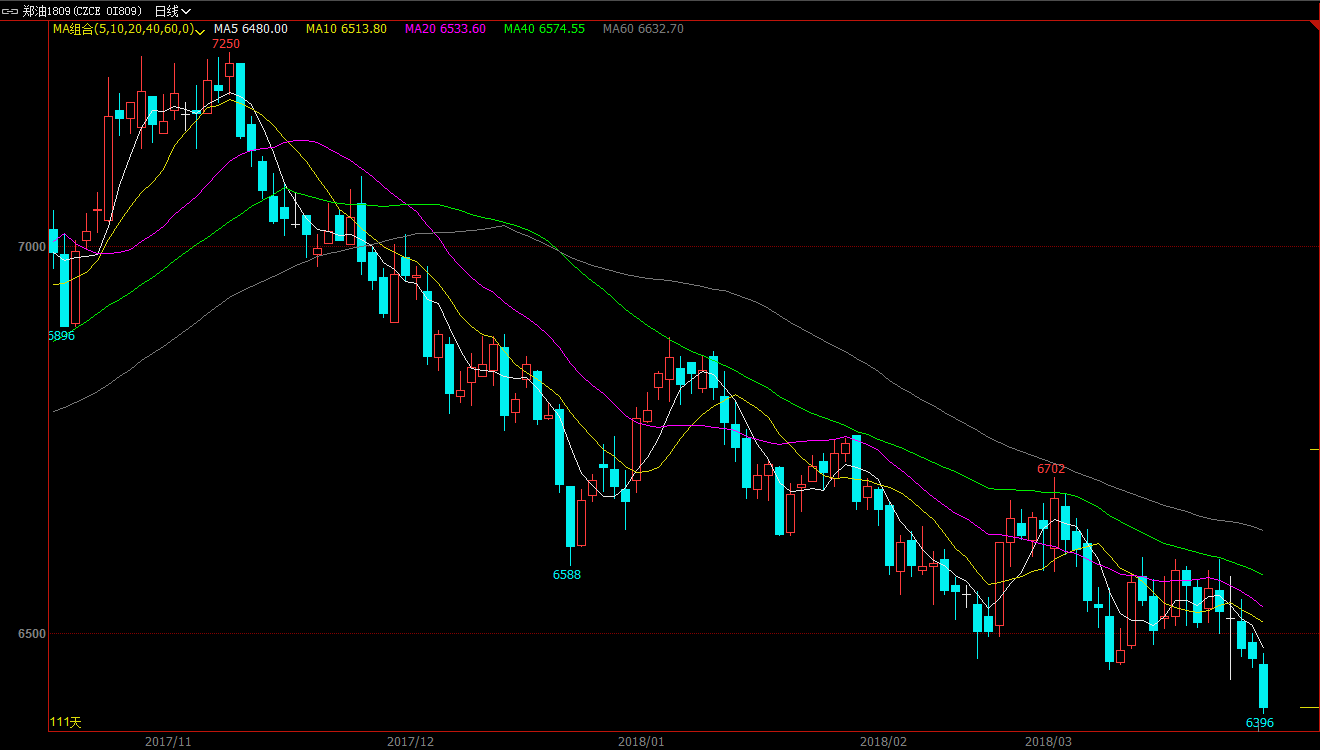Screen dimensions: 1320x750
Task: Click the 2017/11 date axis label
Action: [x=168, y=741]
